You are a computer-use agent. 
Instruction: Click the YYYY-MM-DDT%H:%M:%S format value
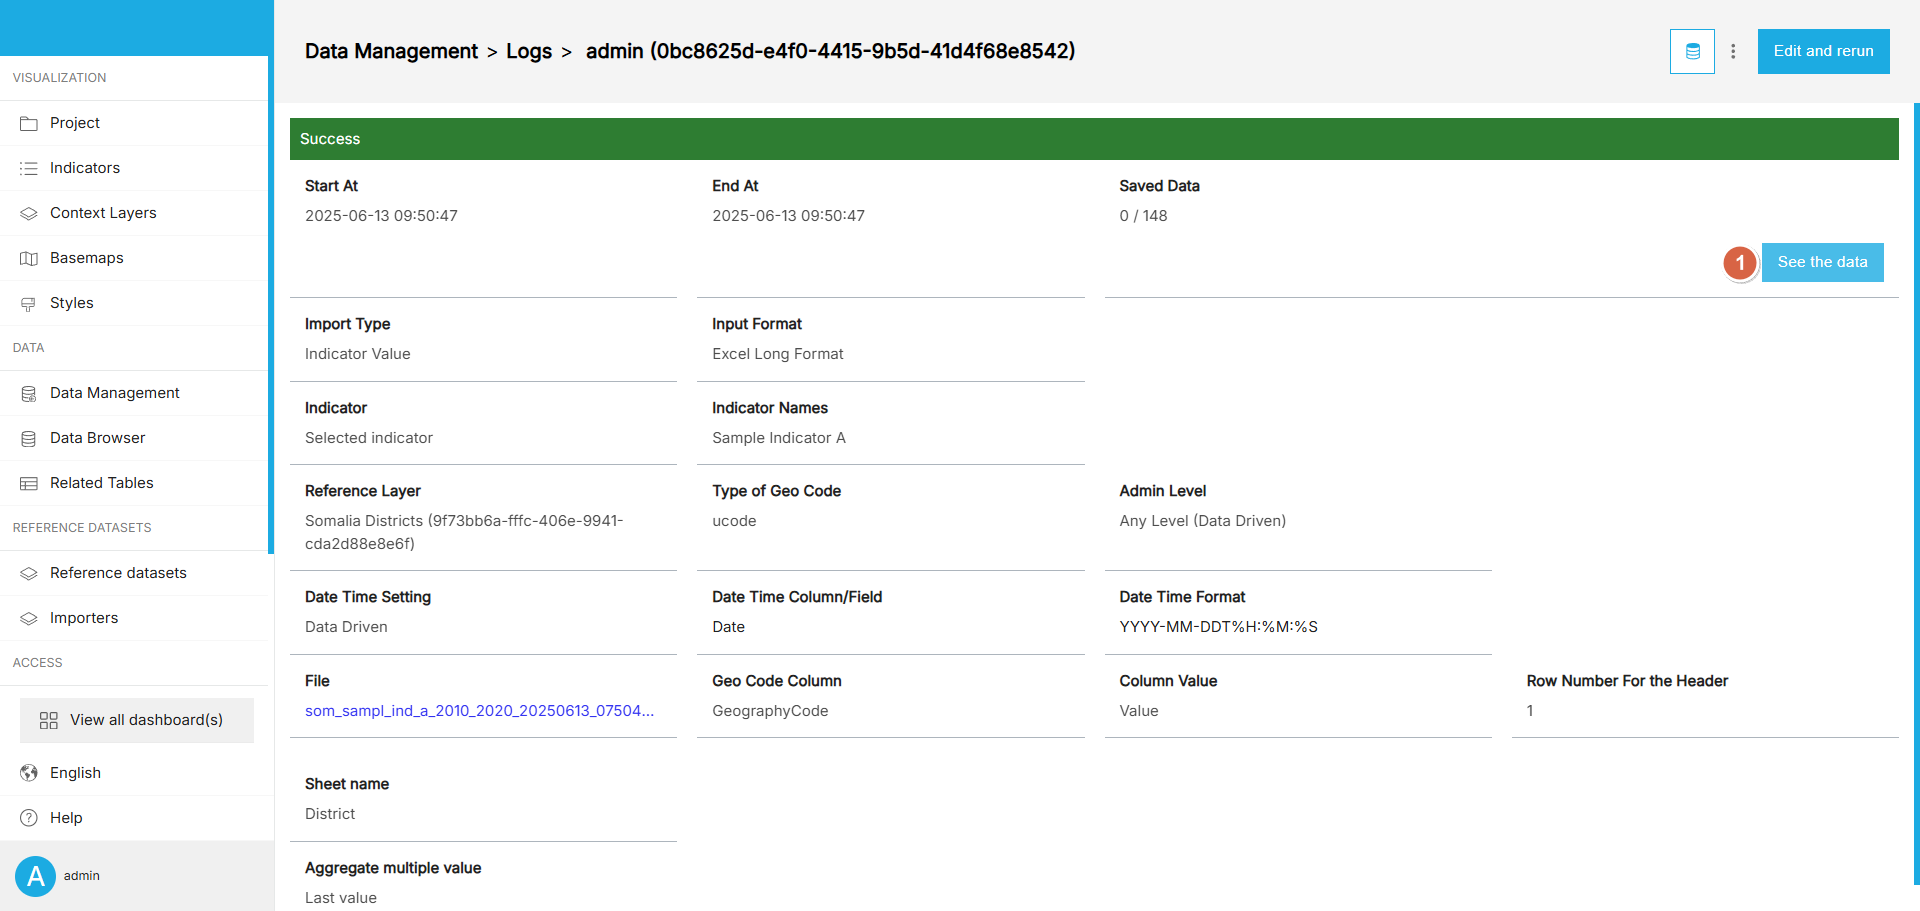click(1218, 627)
